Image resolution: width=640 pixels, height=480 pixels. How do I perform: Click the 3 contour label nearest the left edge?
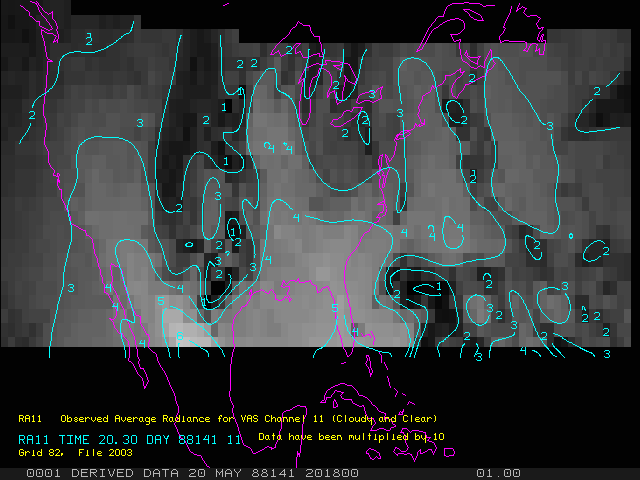pyautogui.click(x=71, y=288)
